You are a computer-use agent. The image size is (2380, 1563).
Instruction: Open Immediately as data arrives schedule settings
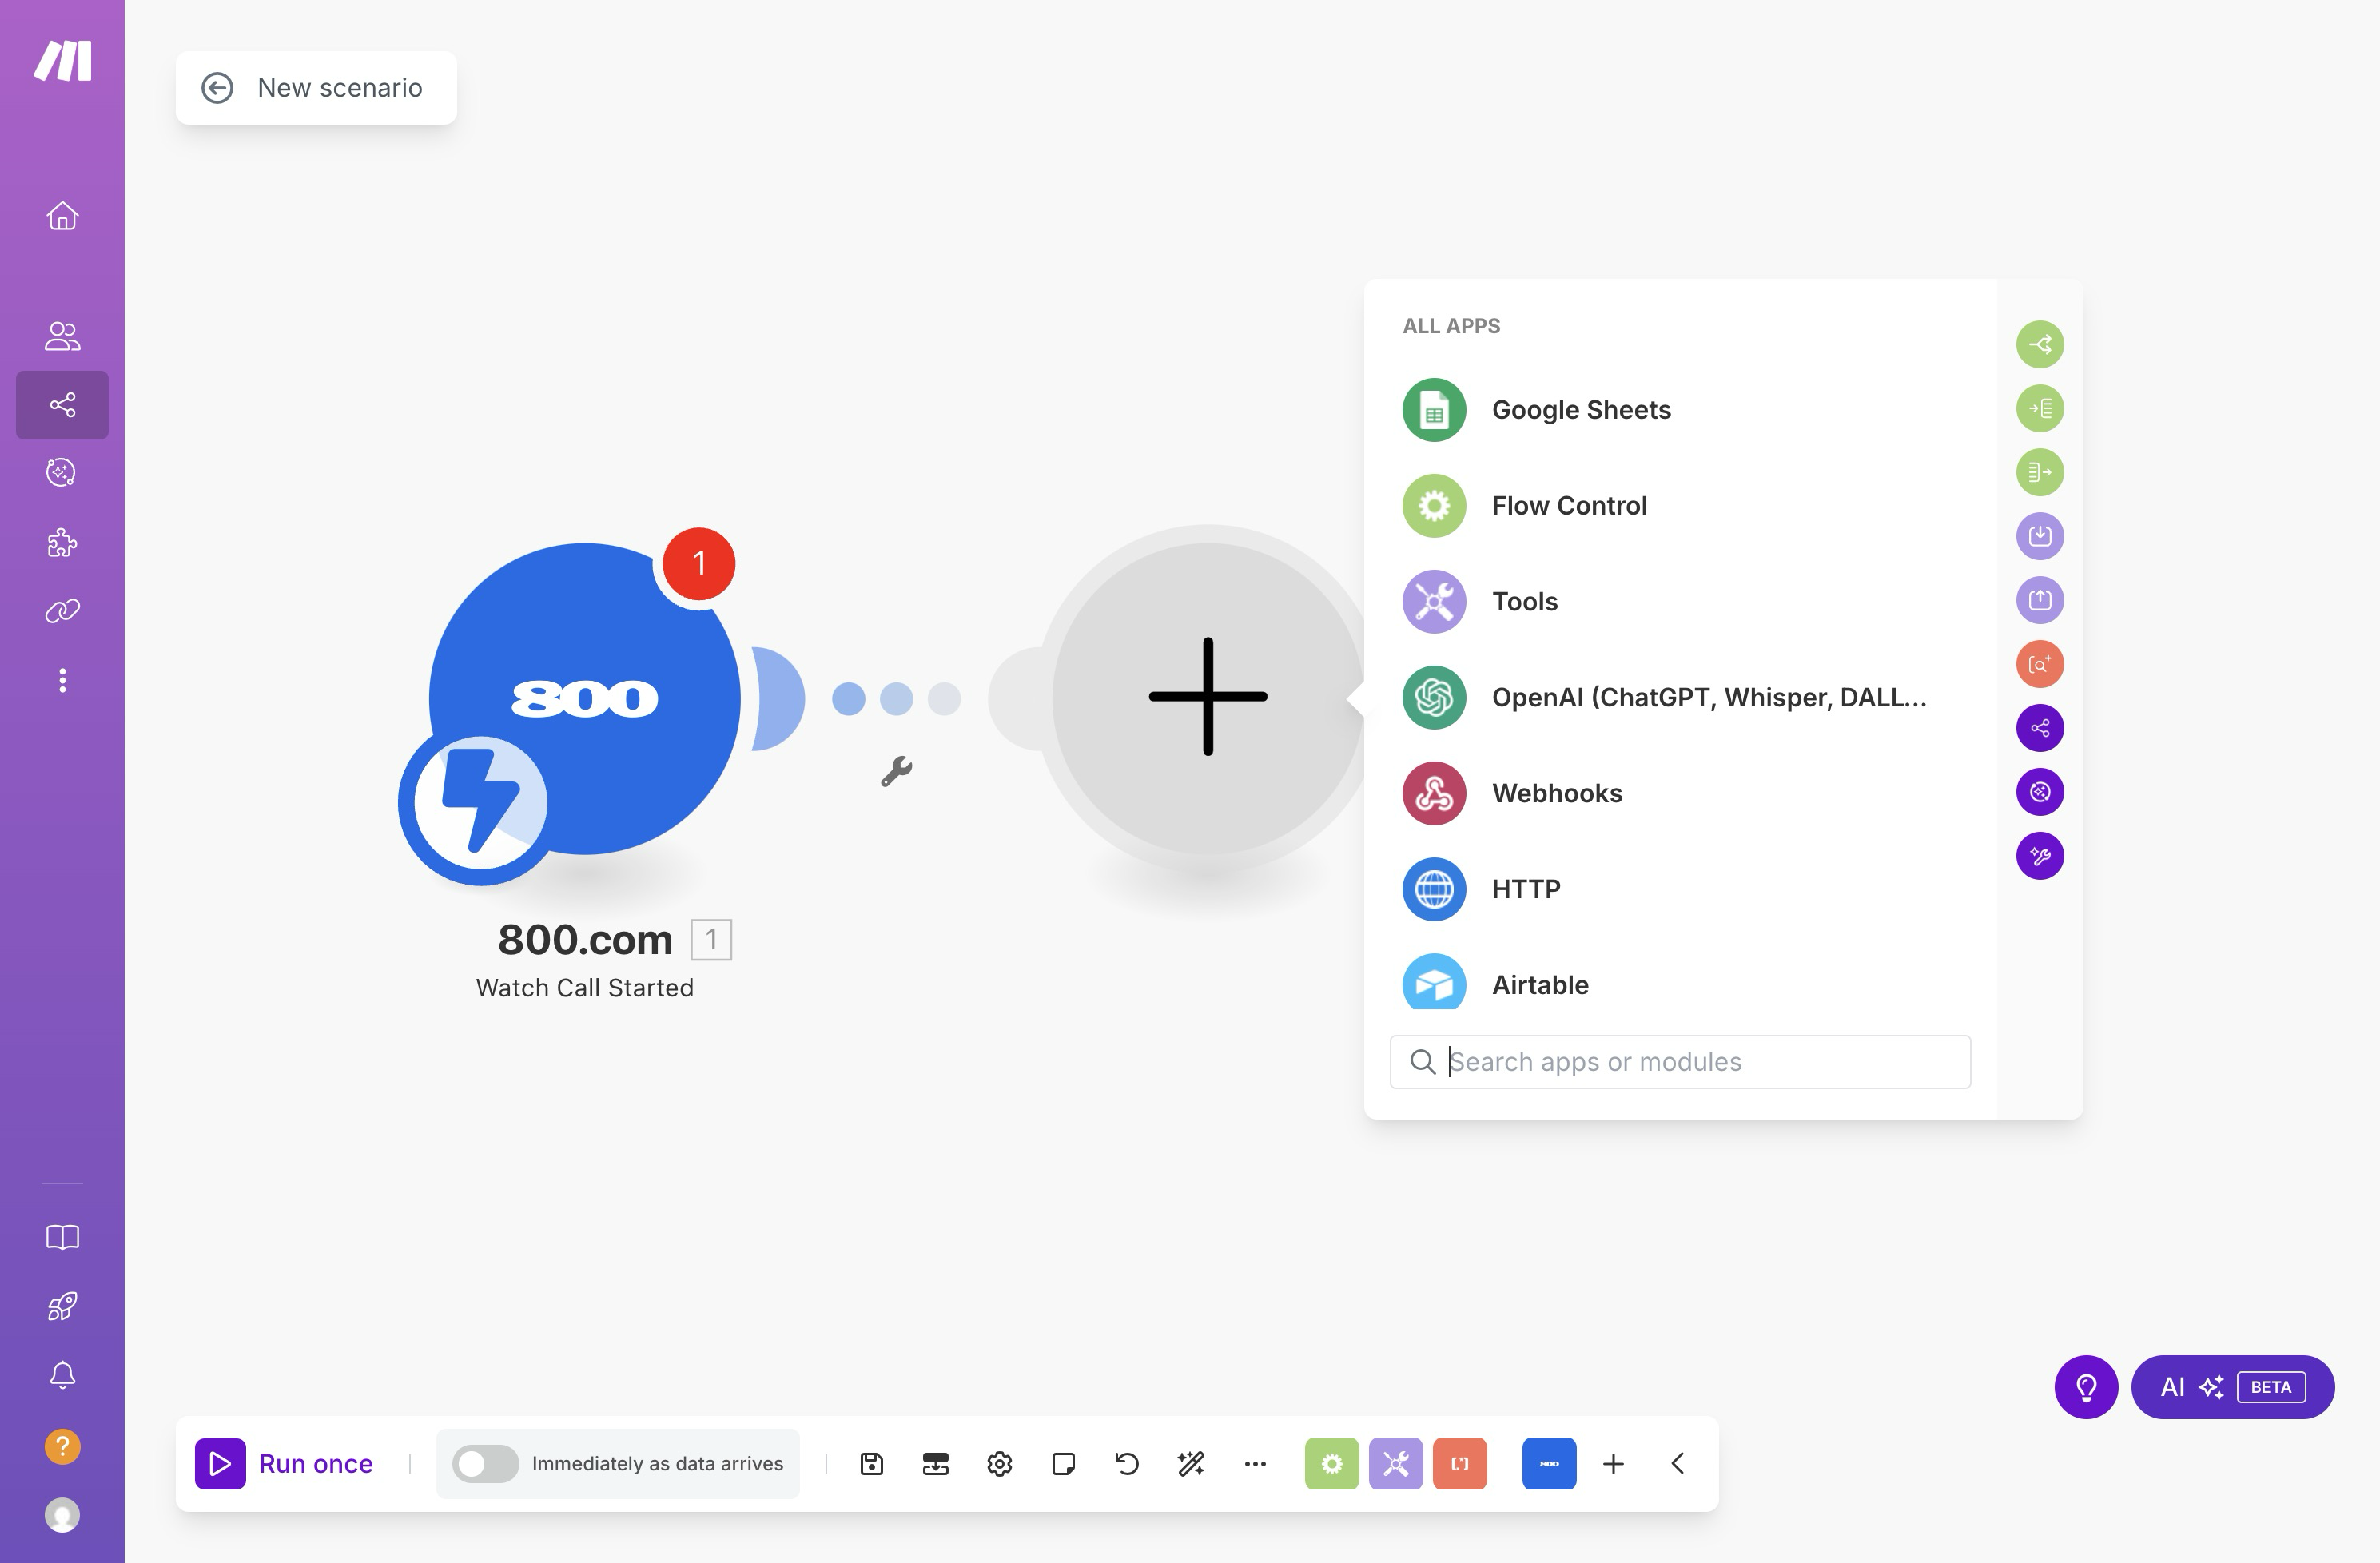tap(657, 1464)
